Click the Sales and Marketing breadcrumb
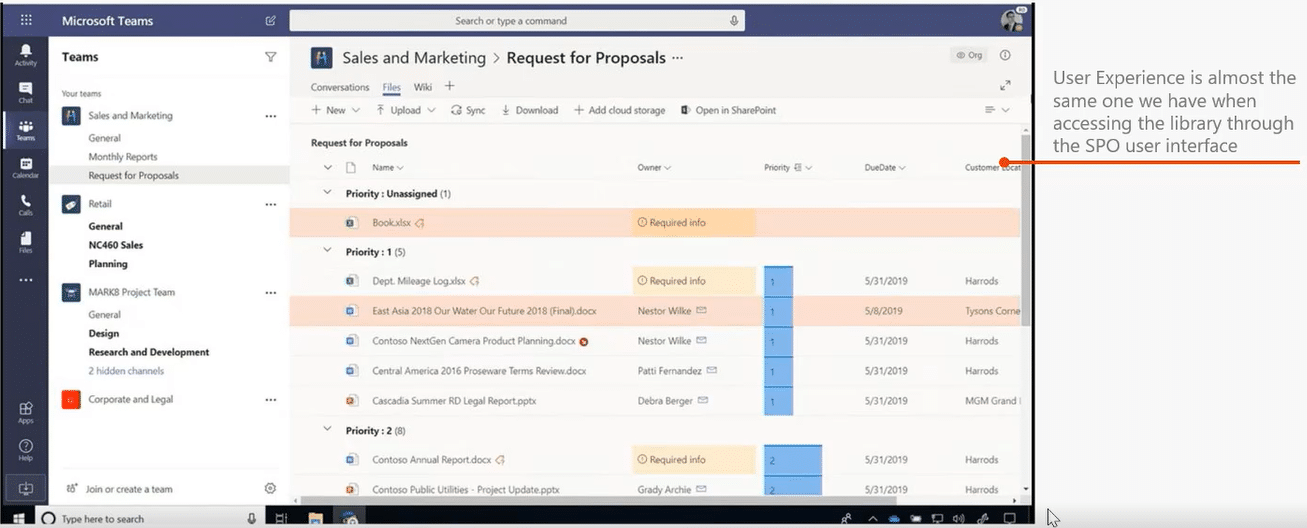1307x528 pixels. click(x=414, y=58)
